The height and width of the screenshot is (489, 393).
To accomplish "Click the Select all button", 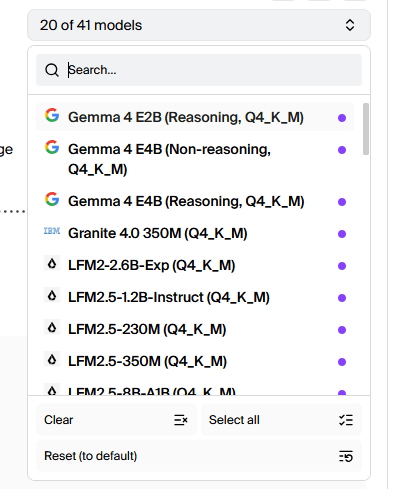I will 281,420.
